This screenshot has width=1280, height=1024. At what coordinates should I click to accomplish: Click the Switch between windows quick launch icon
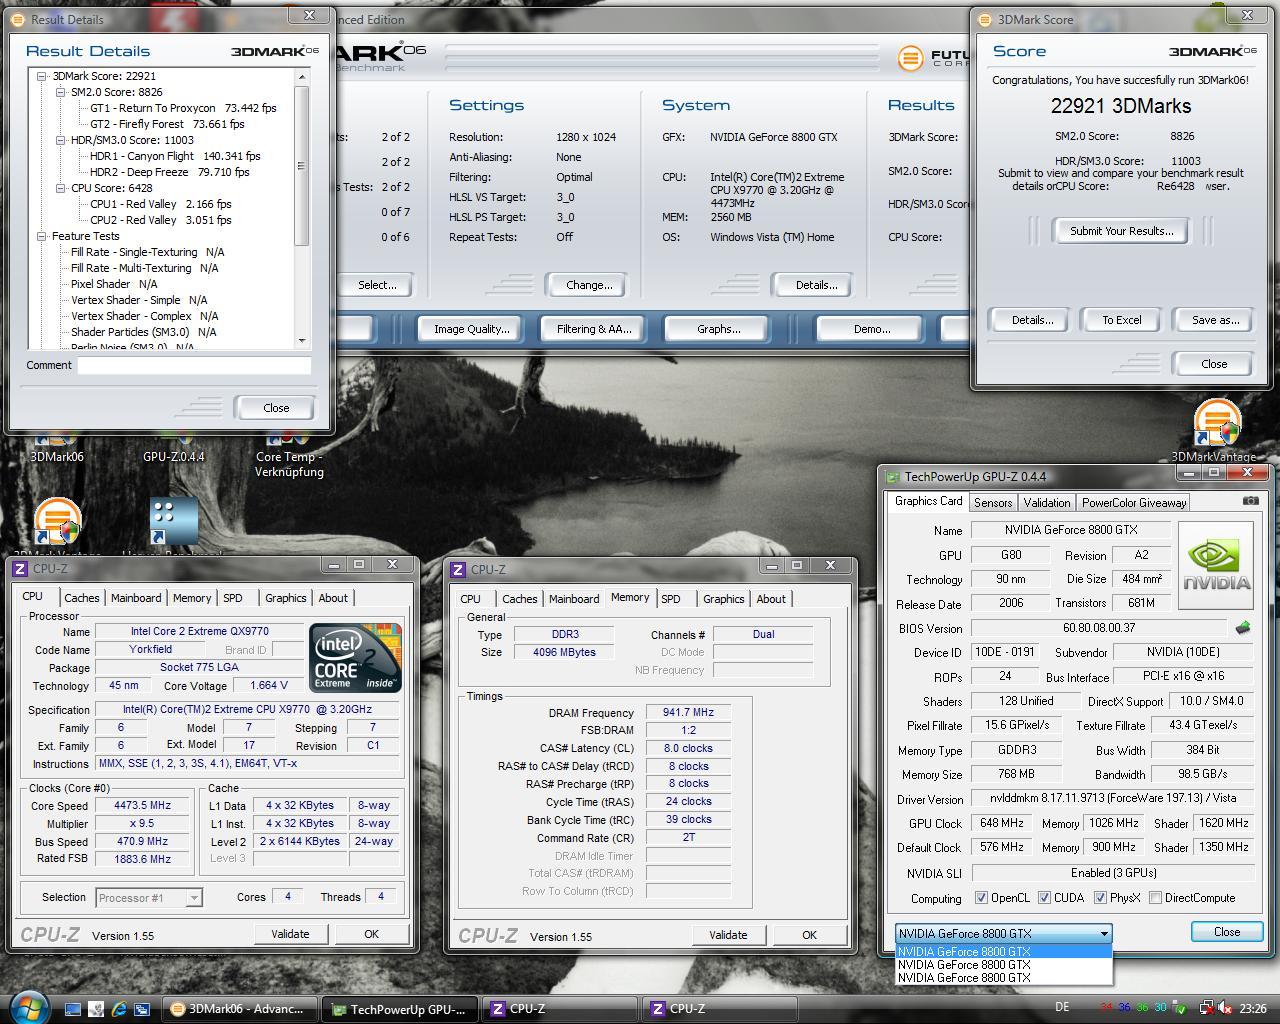[x=142, y=1009]
